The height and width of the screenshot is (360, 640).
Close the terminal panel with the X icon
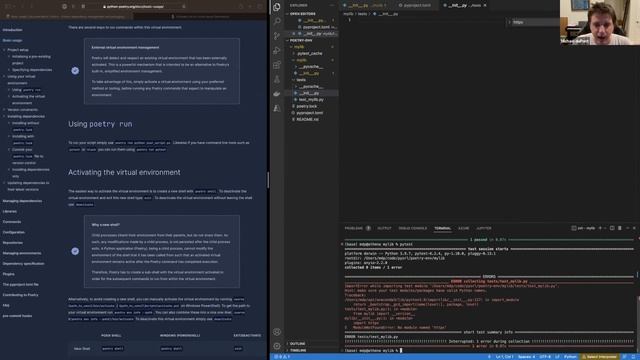tap(634, 228)
